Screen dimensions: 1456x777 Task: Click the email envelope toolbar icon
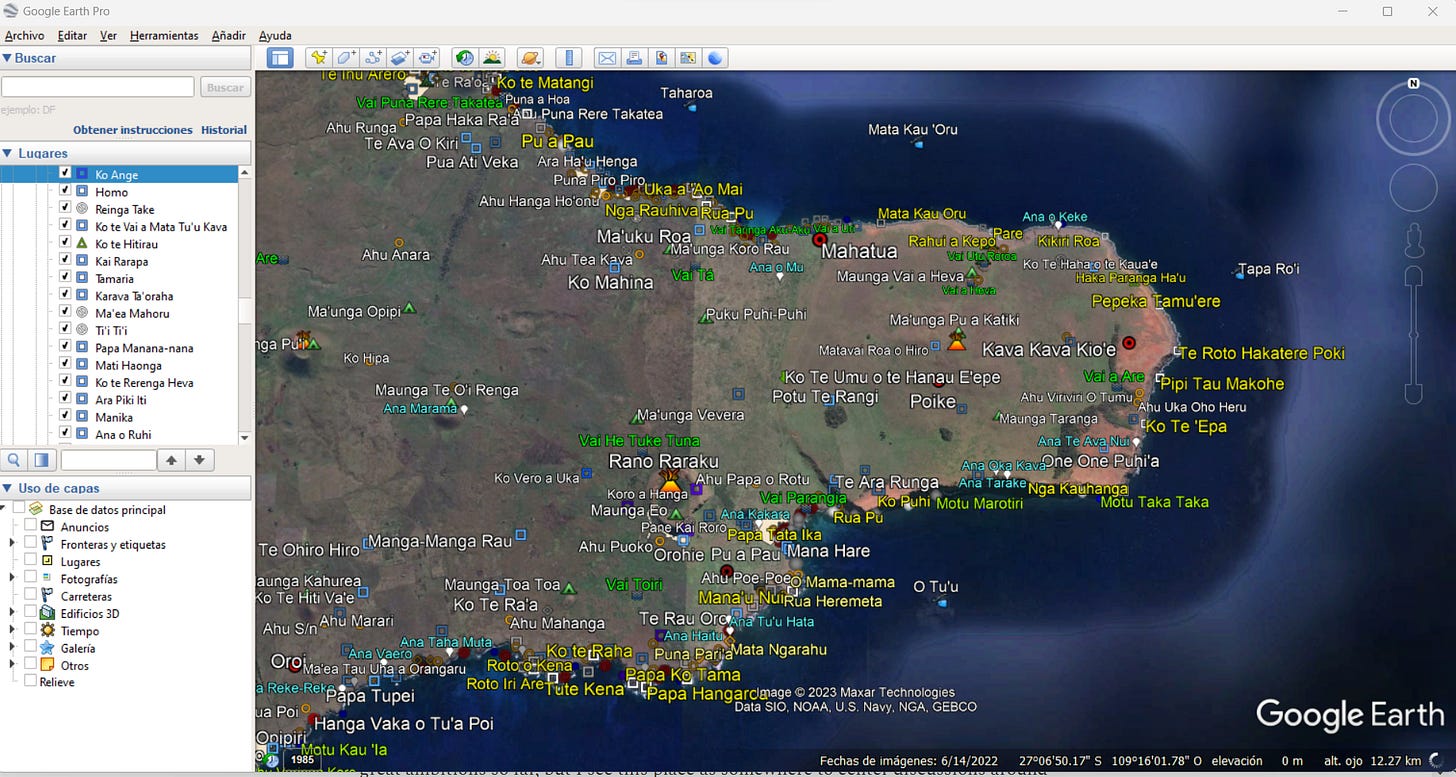[606, 58]
